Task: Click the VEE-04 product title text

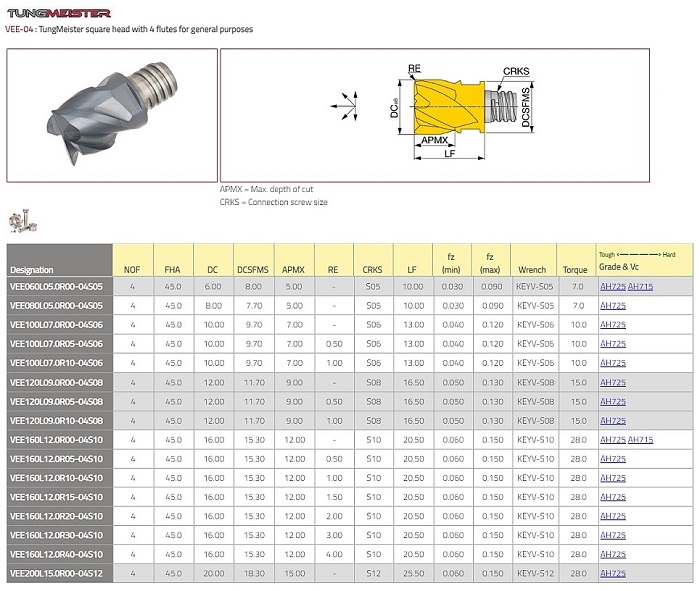Action: point(129,29)
